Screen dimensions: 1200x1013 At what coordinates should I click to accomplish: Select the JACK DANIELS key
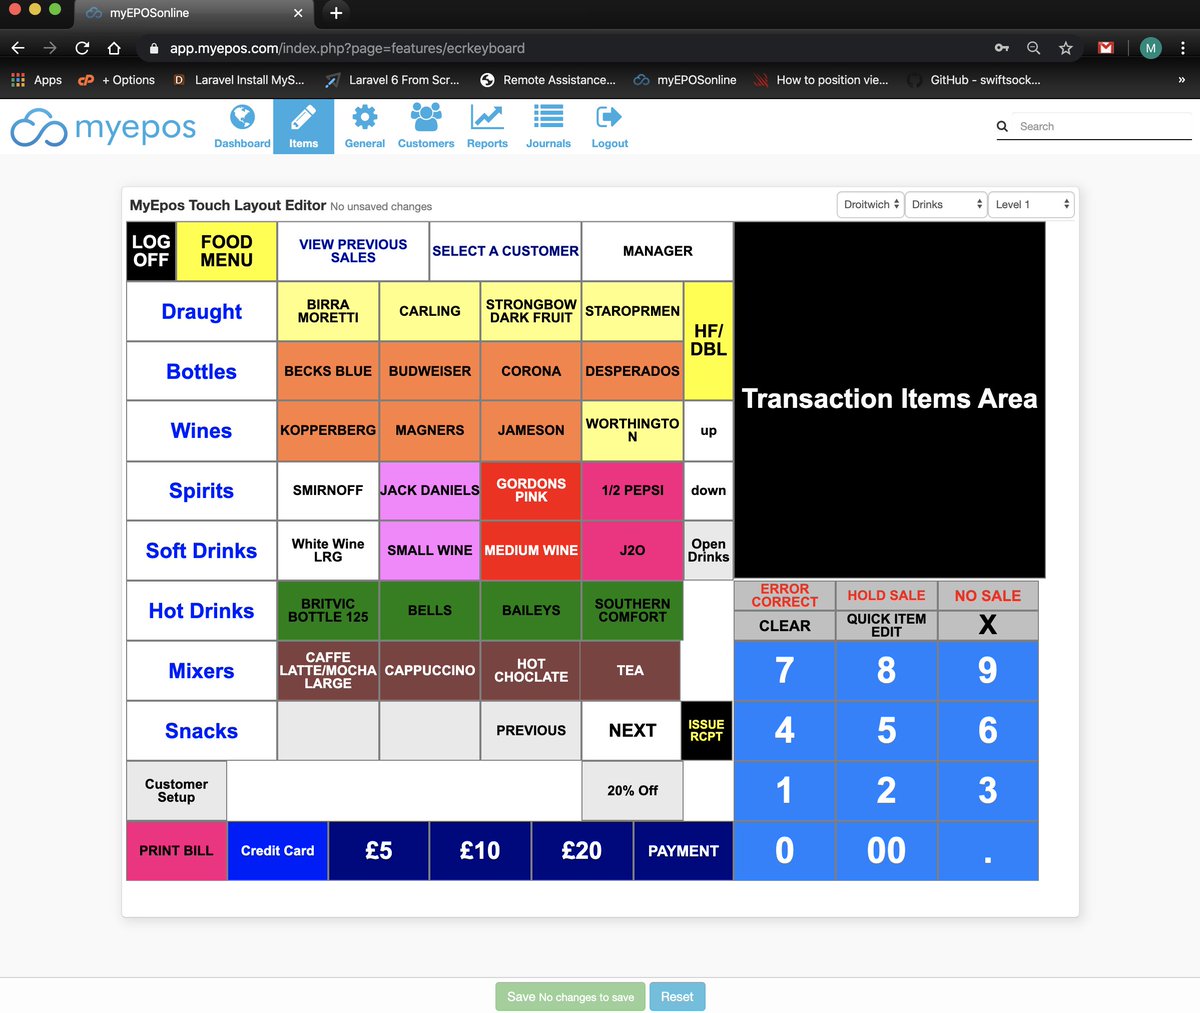tap(429, 491)
